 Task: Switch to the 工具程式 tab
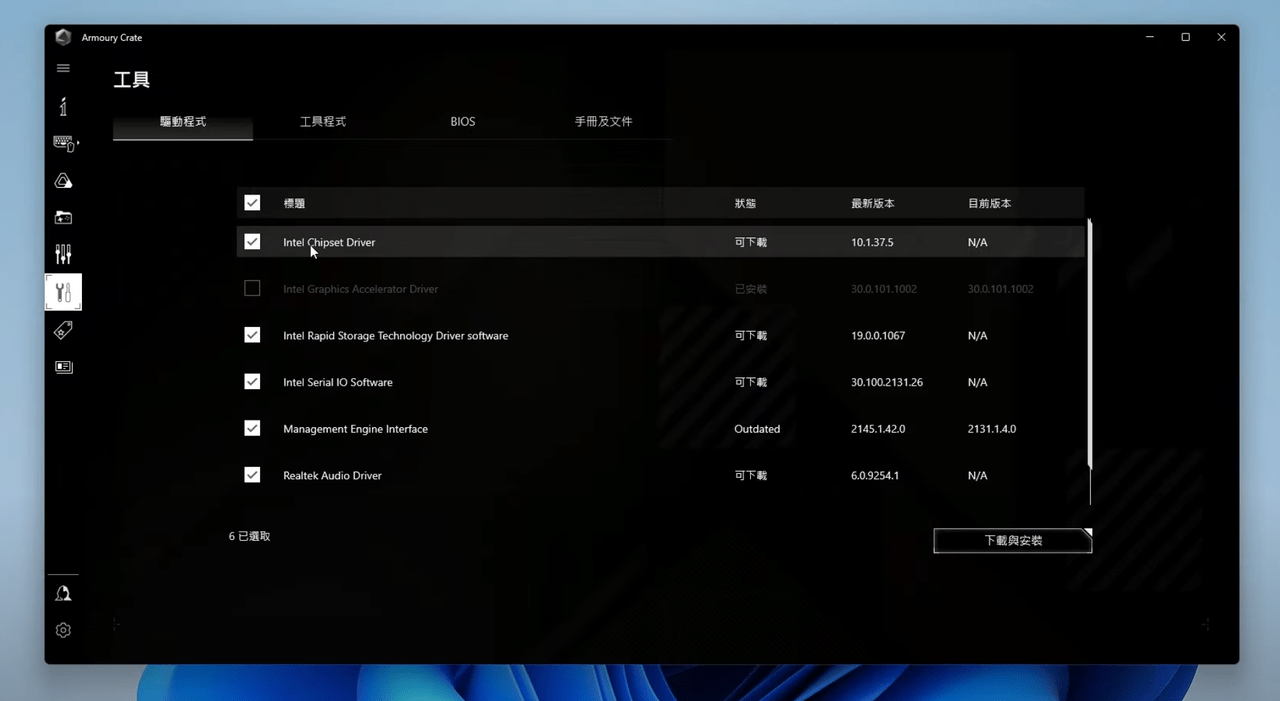click(x=323, y=122)
